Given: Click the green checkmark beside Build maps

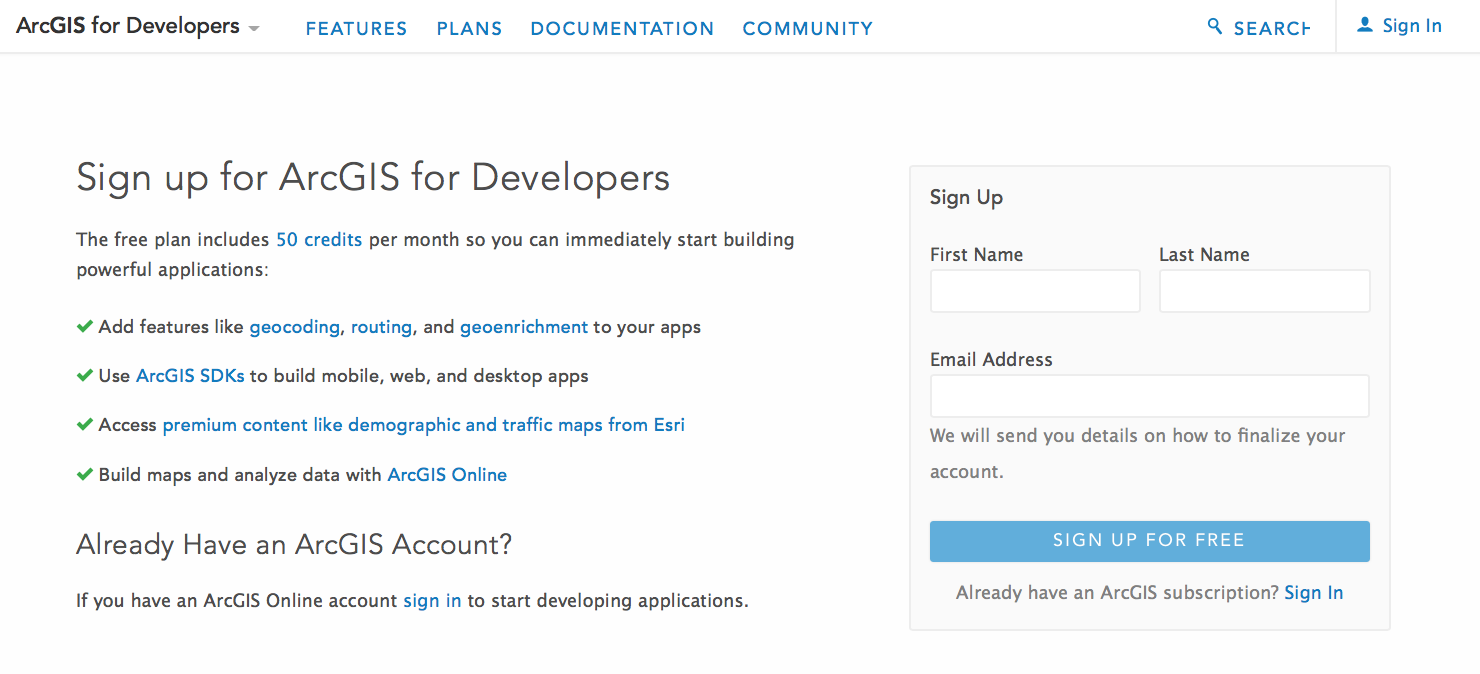Looking at the screenshot, I should [85, 474].
